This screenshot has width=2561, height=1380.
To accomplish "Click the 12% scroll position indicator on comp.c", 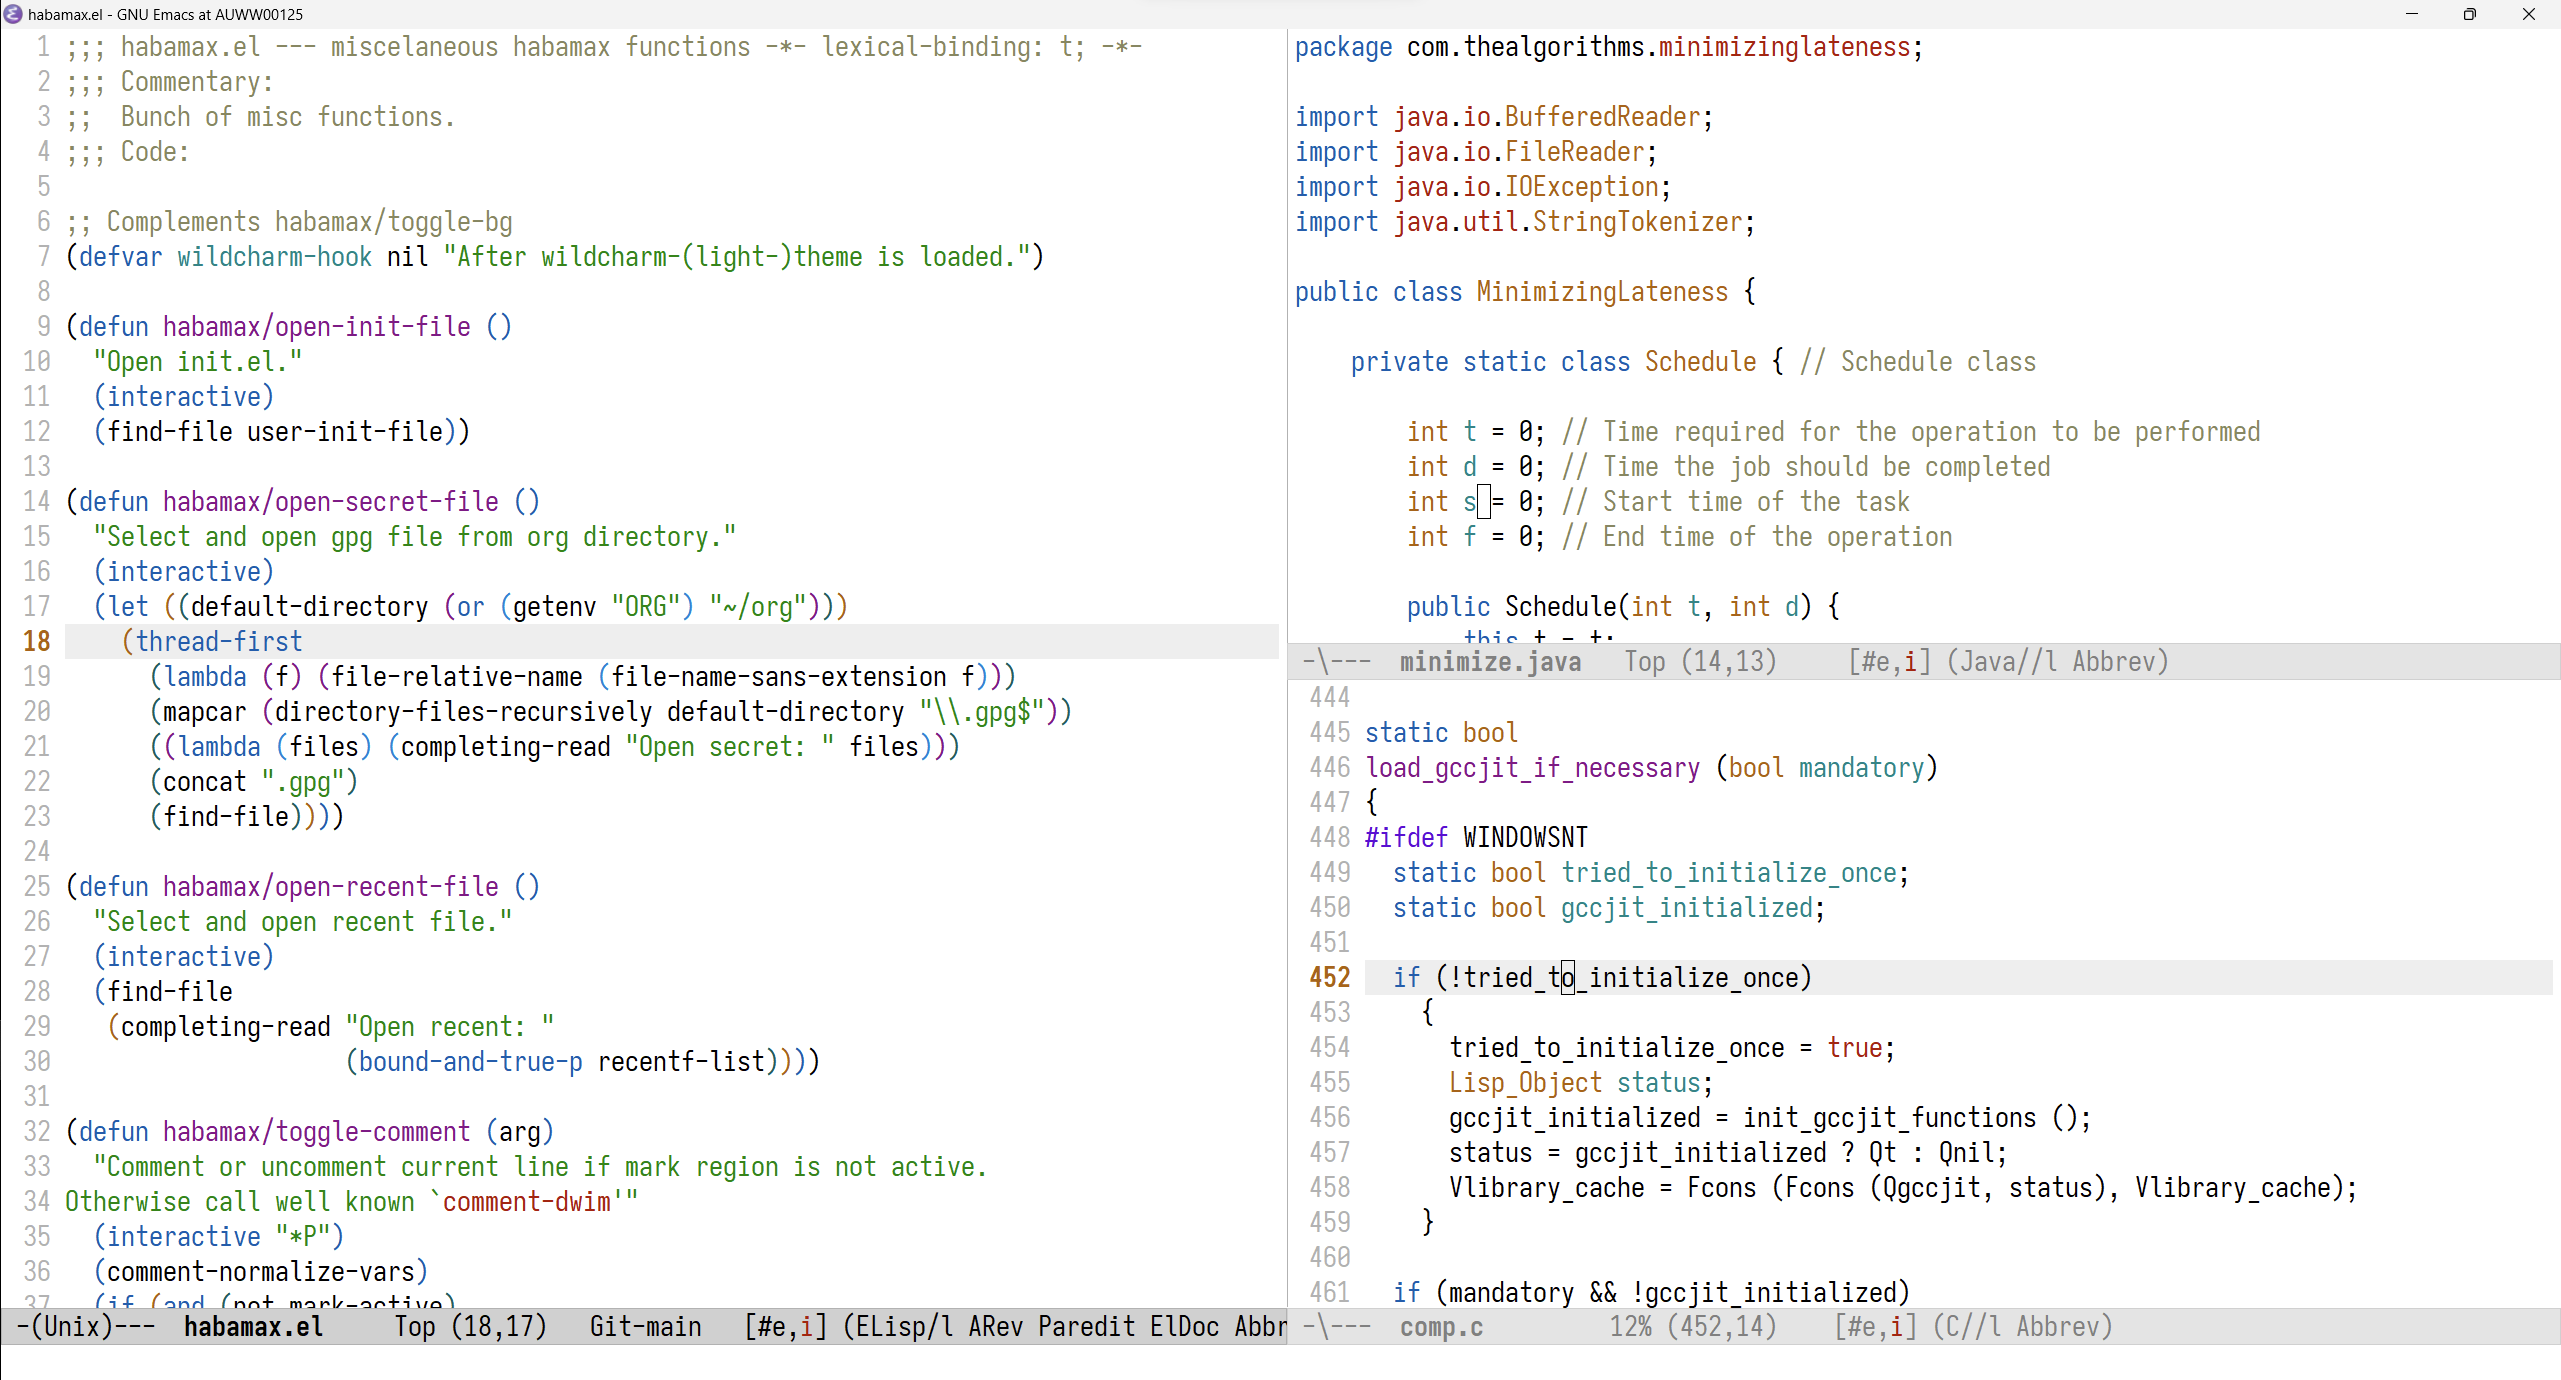I will pyautogui.click(x=1633, y=1326).
